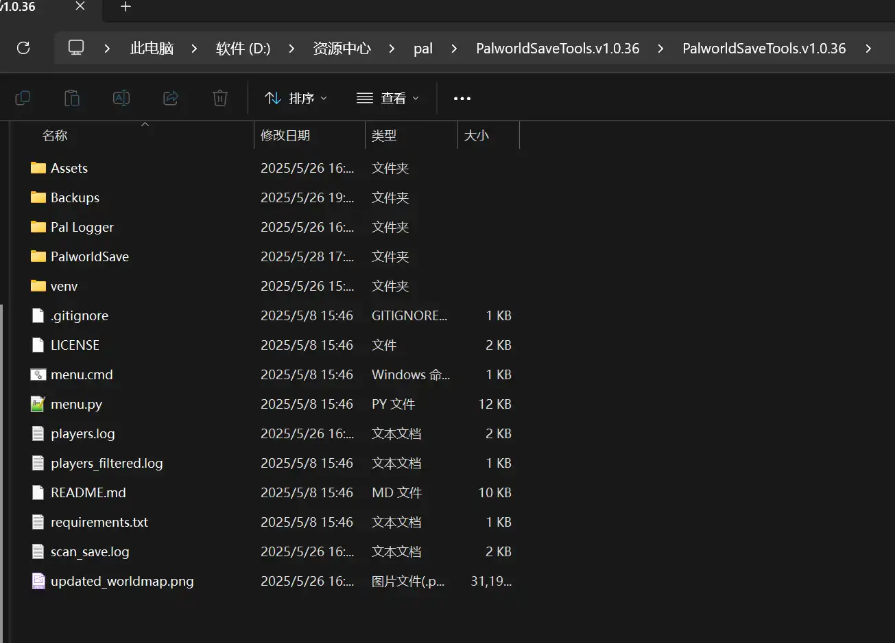Click the 10 KB size of README.md
Image resolution: width=895 pixels, height=643 pixels.
[x=495, y=492]
